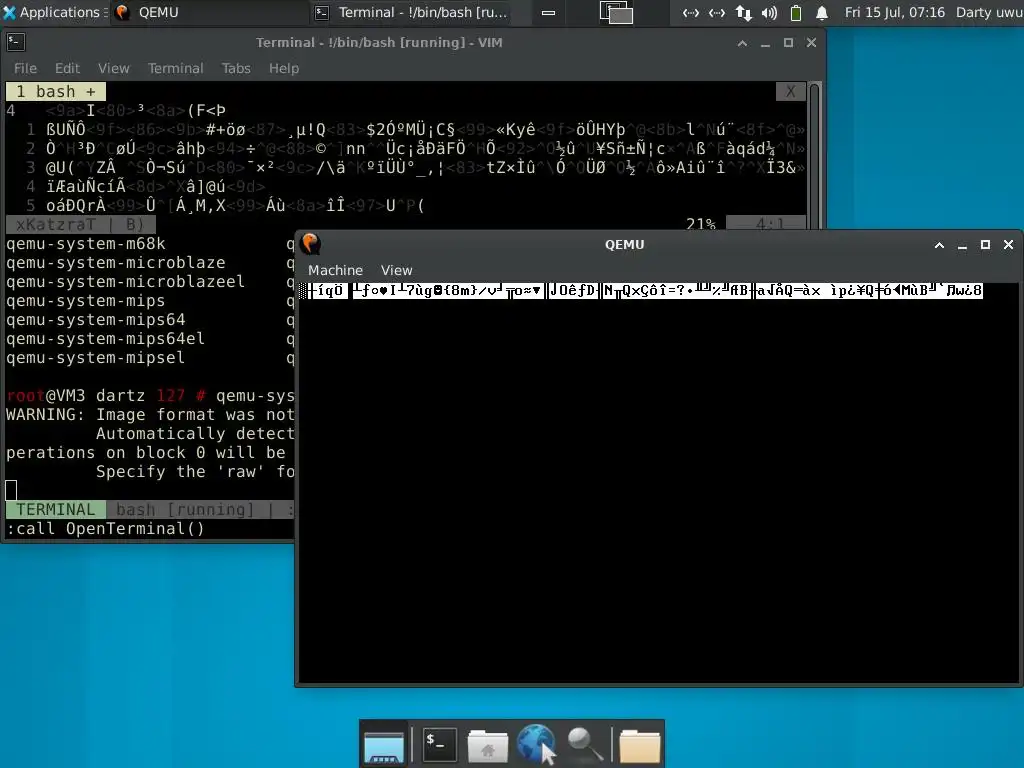This screenshot has width=1024, height=768.
Task: Launch the terminal emulator from the dock
Action: 439,744
